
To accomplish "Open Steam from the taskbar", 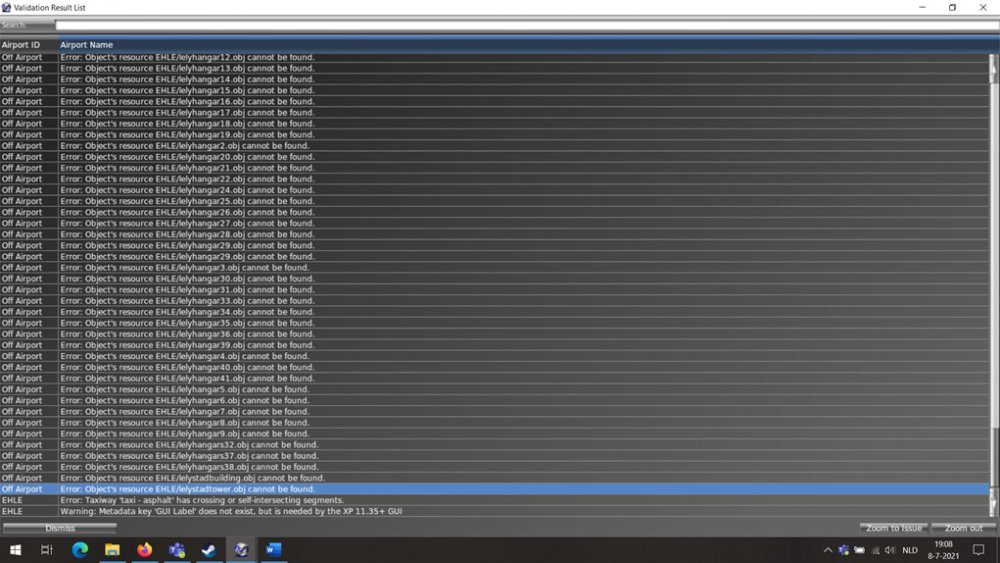I will coord(208,550).
